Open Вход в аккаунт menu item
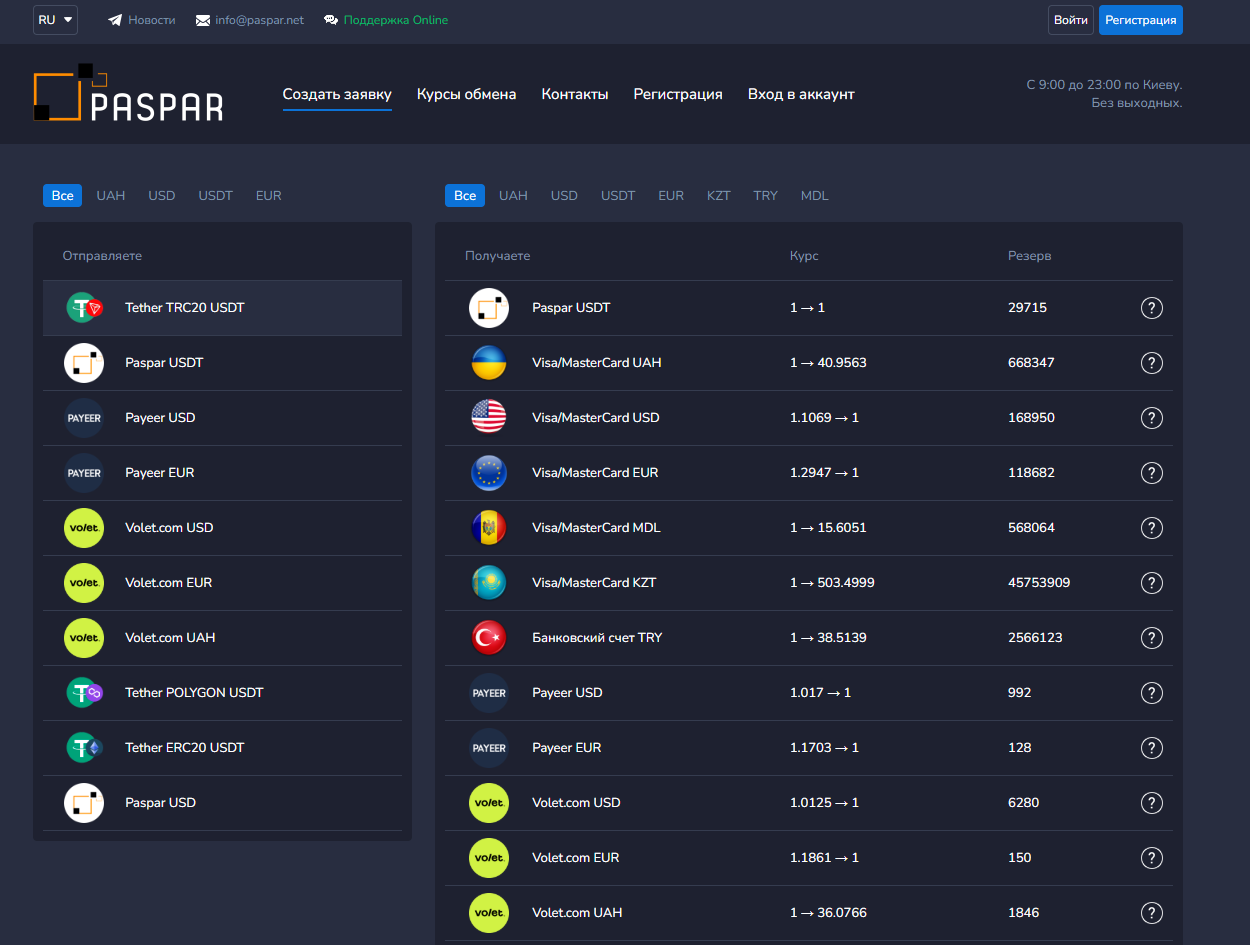 click(x=801, y=94)
